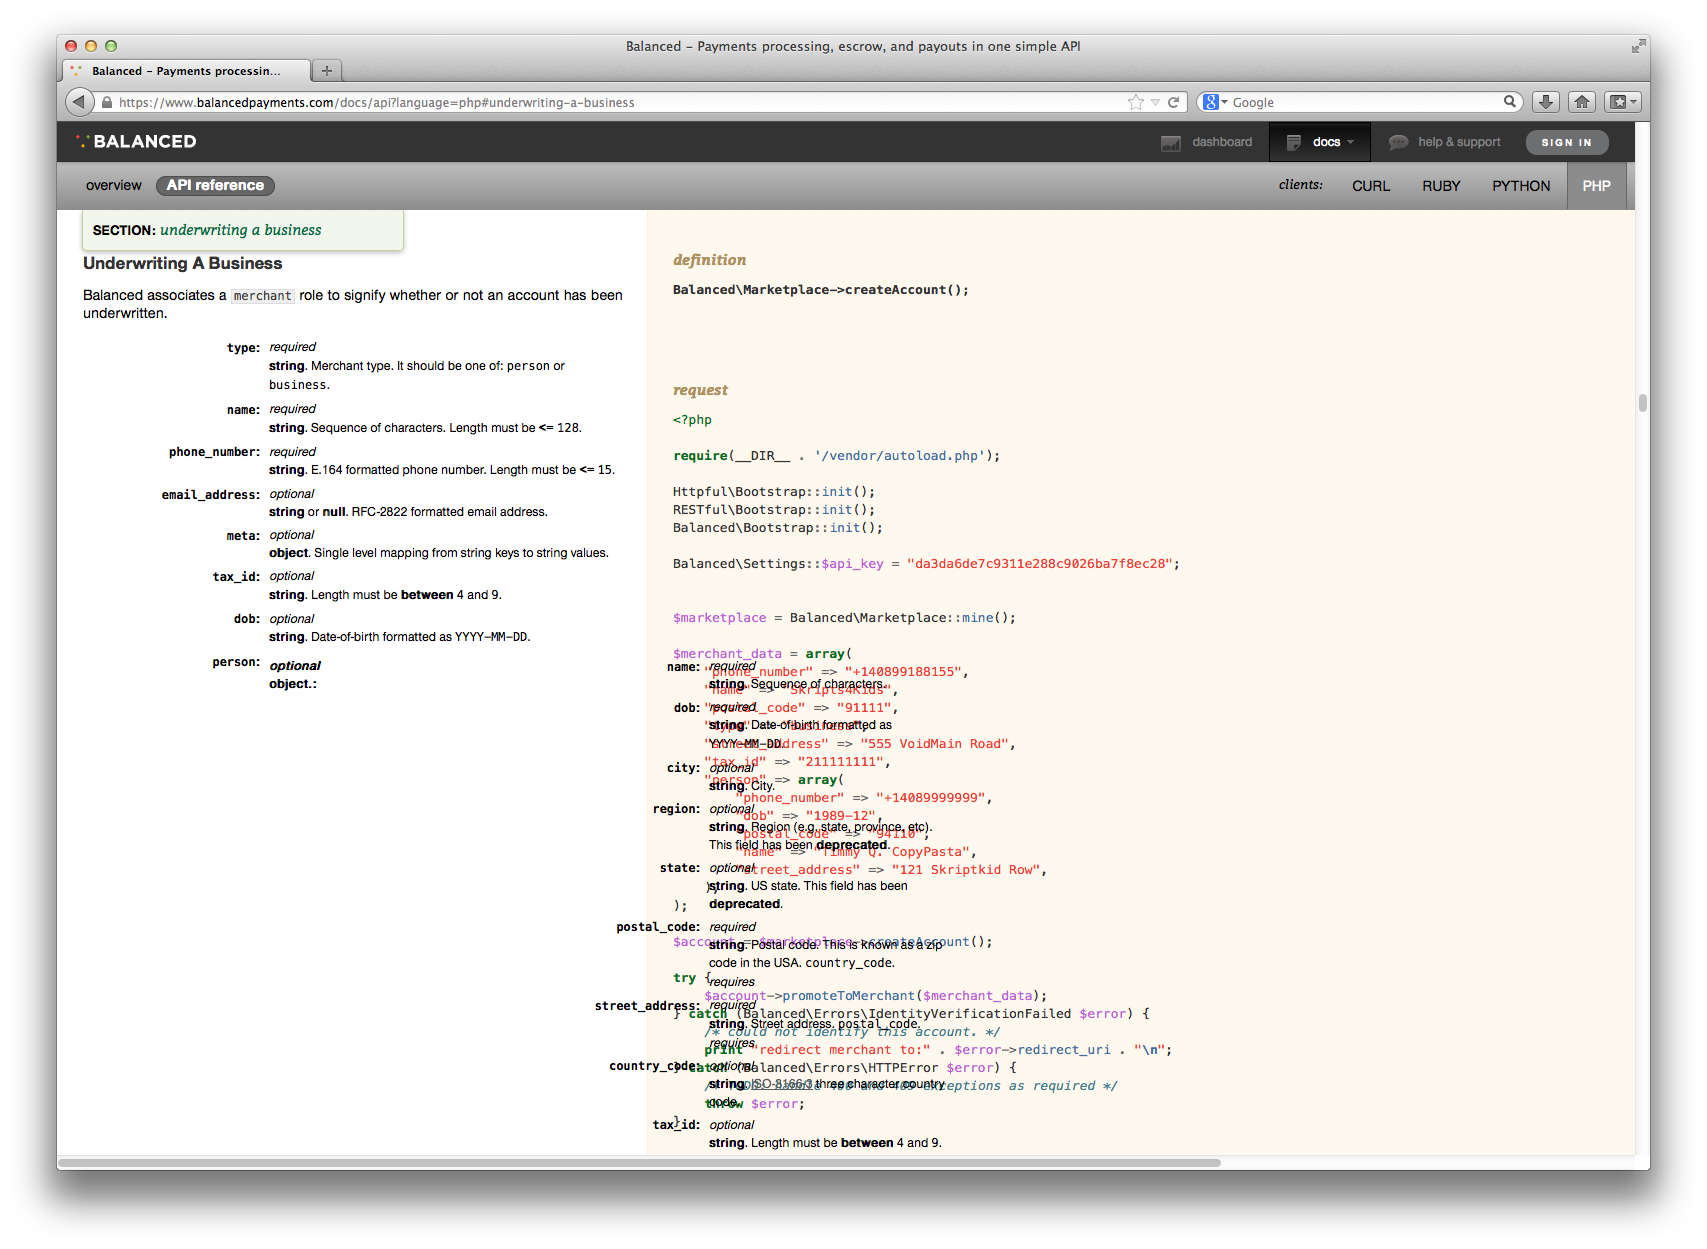
Task: Click the dashboard chart icon
Action: [1171, 143]
